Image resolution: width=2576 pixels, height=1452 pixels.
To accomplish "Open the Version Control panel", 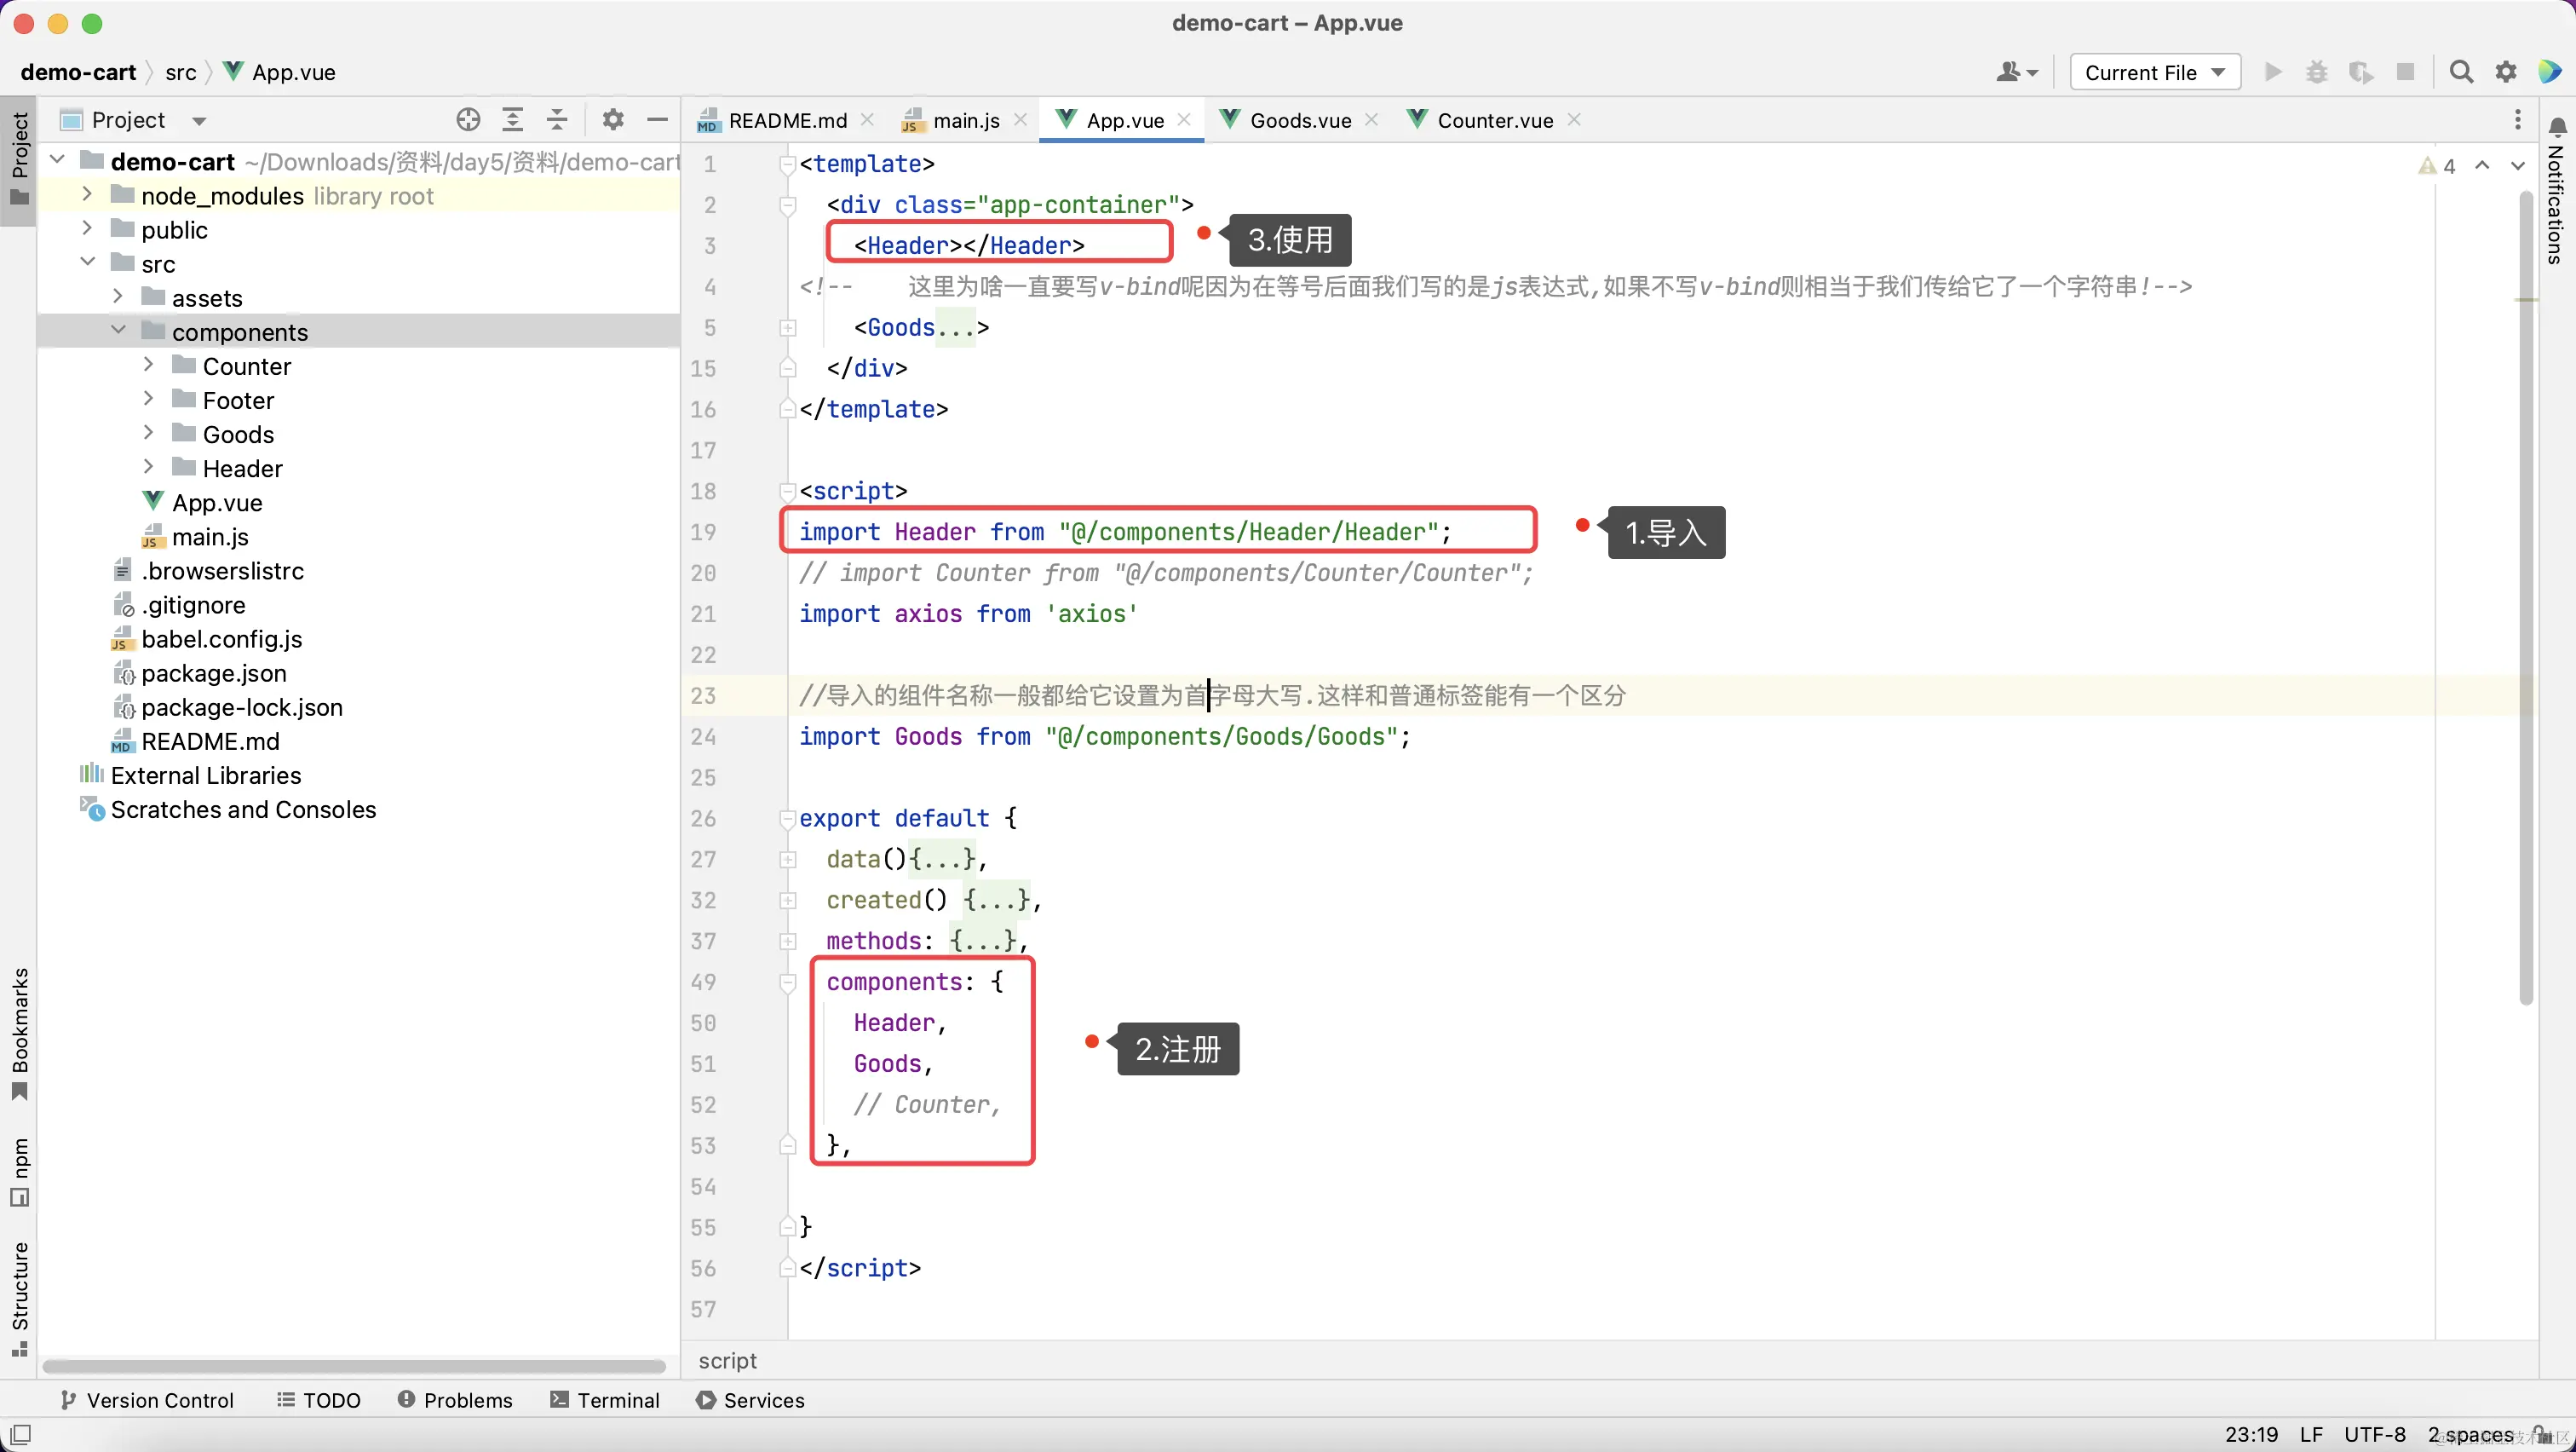I will [x=148, y=1400].
